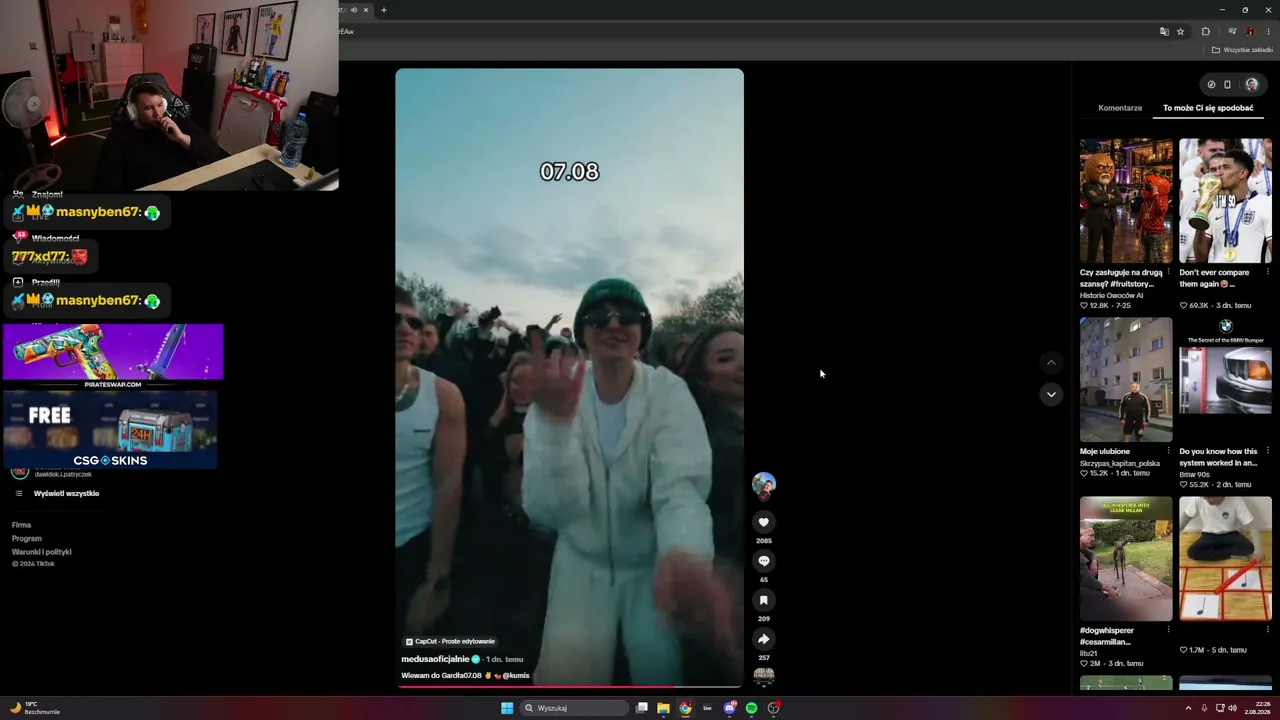Share the video using the arrow icon
Image resolution: width=1280 pixels, height=720 pixels.
pyautogui.click(x=764, y=639)
